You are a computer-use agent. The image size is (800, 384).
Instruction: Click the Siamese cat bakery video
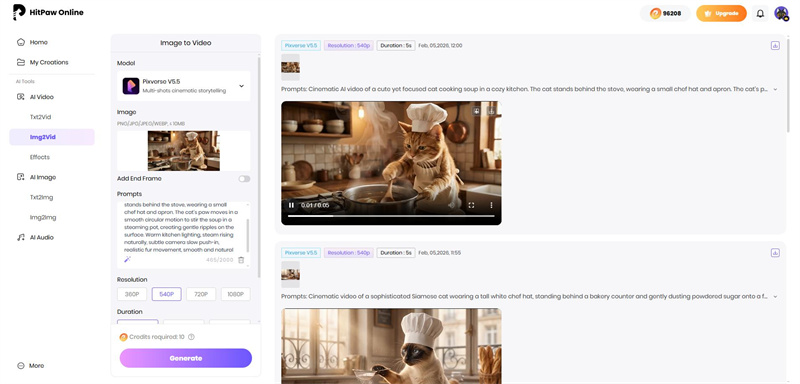(391, 346)
